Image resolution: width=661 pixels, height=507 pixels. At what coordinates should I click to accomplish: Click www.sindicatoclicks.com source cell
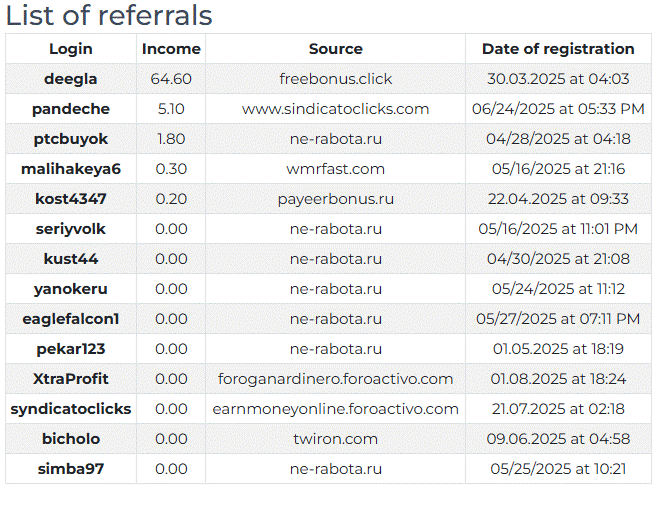point(336,109)
